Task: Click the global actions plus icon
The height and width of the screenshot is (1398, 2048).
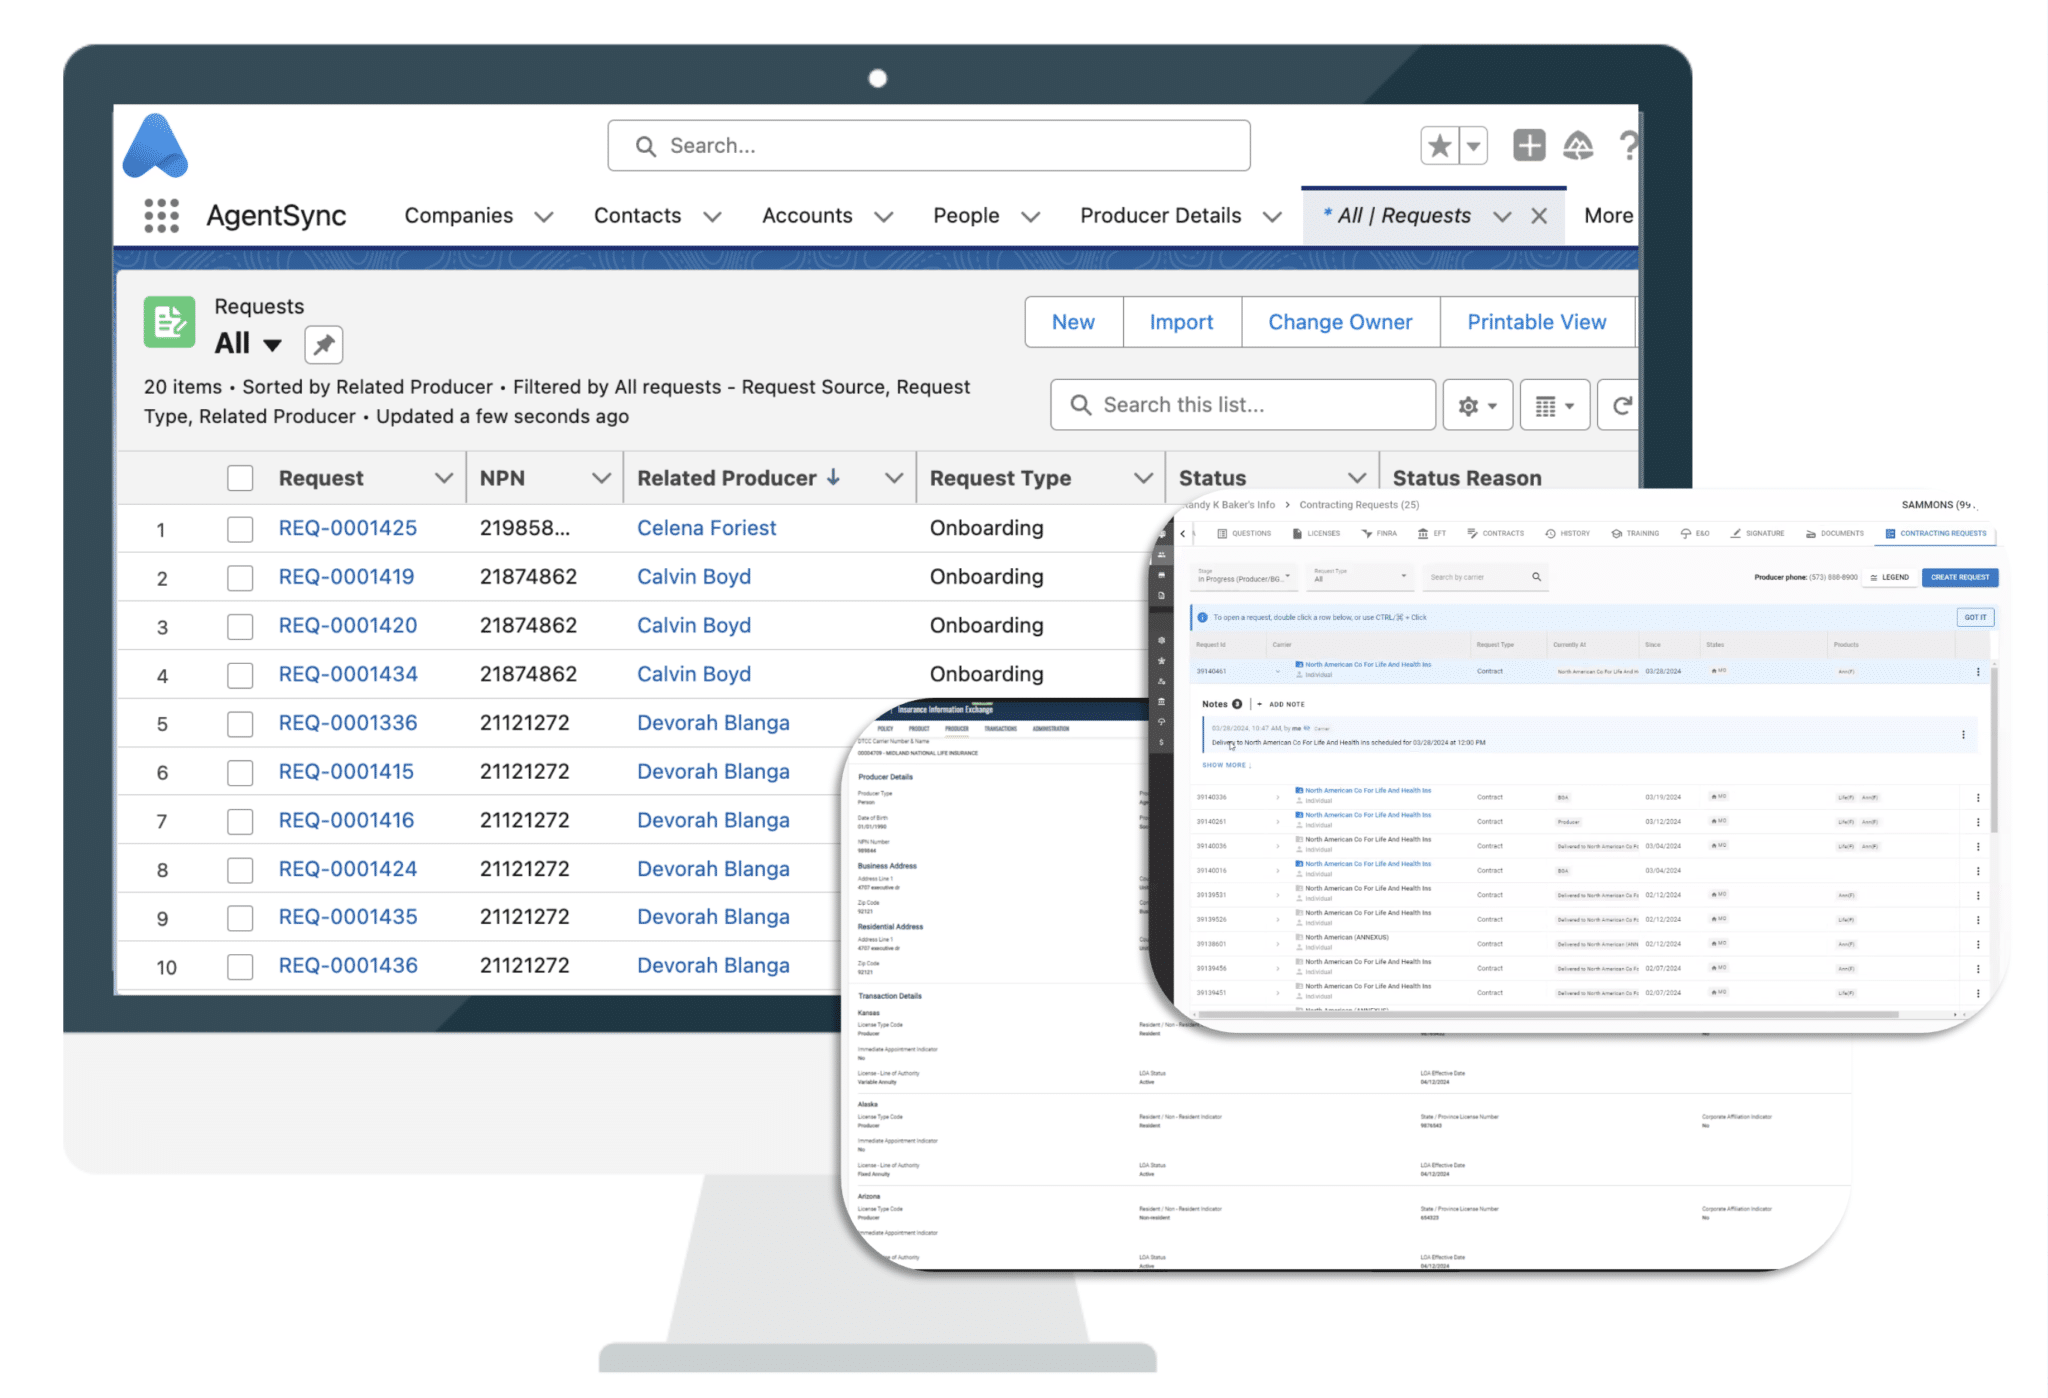Action: (x=1529, y=145)
